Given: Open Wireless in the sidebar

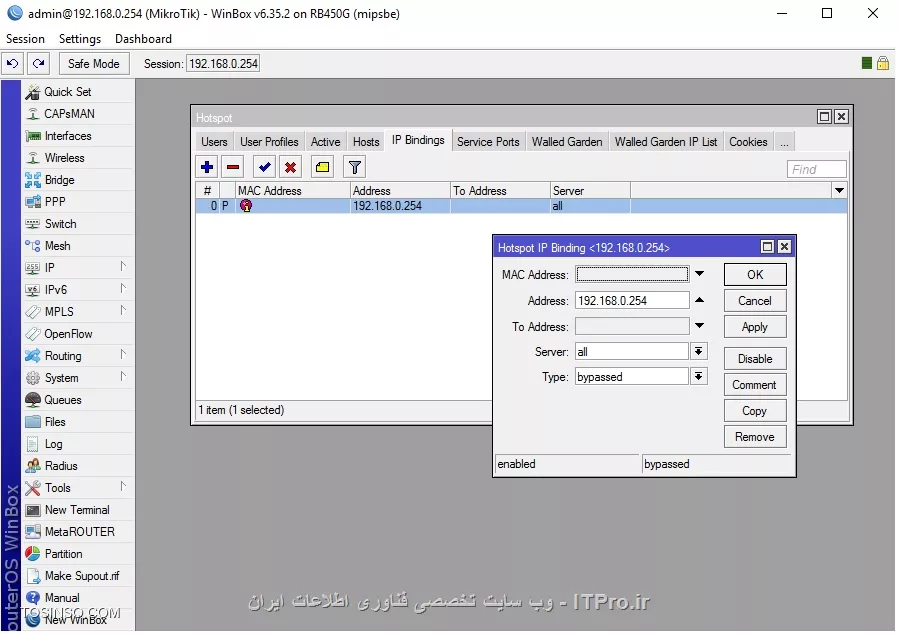Looking at the screenshot, I should [x=77, y=158].
